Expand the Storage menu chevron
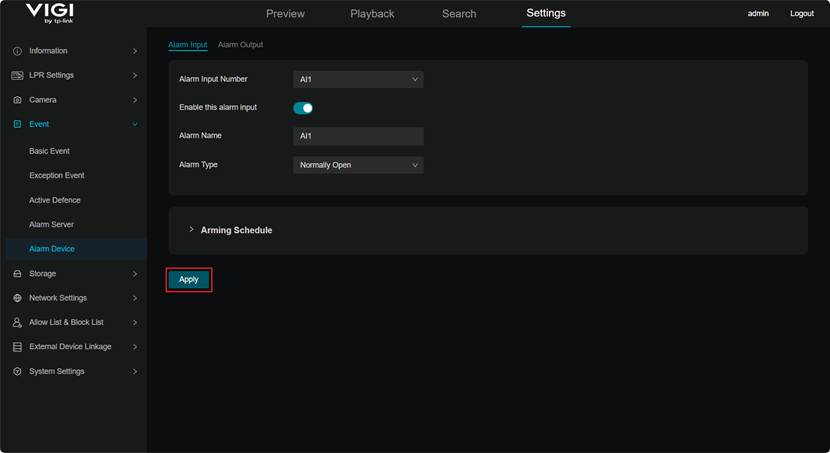Screen dimensions: 830x453 point(135,274)
